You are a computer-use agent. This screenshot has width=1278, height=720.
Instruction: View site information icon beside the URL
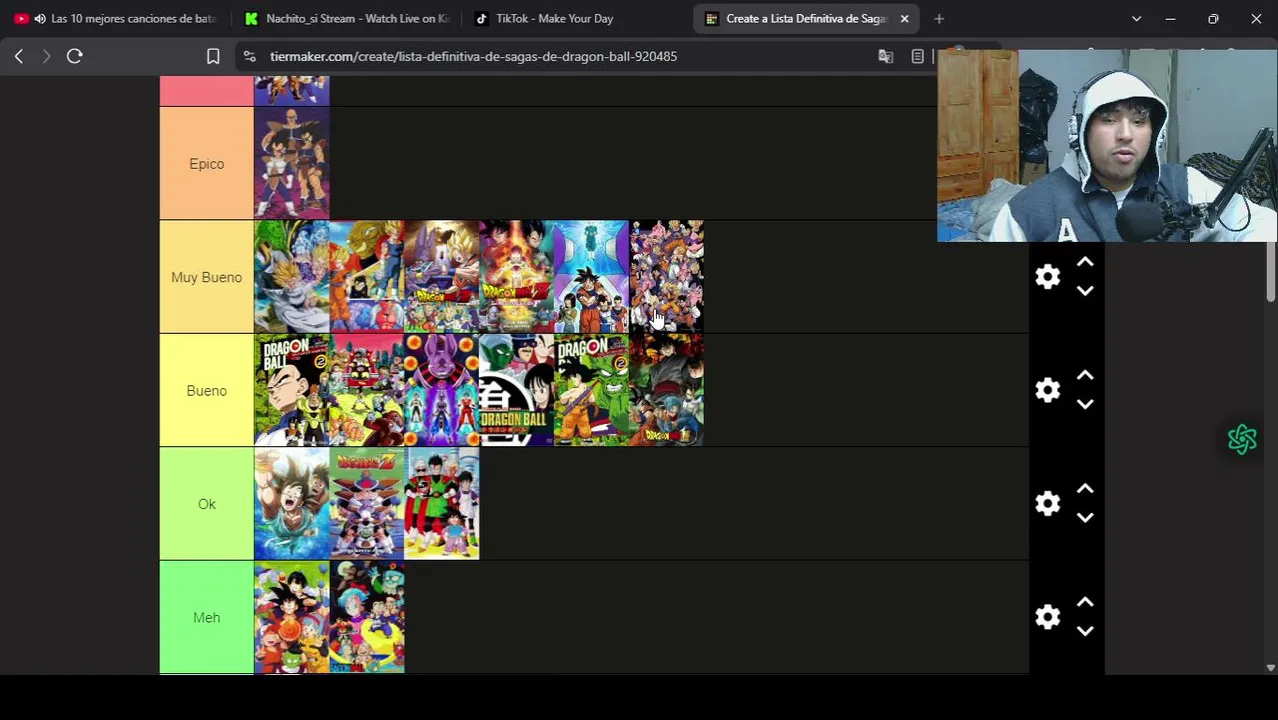click(x=250, y=57)
